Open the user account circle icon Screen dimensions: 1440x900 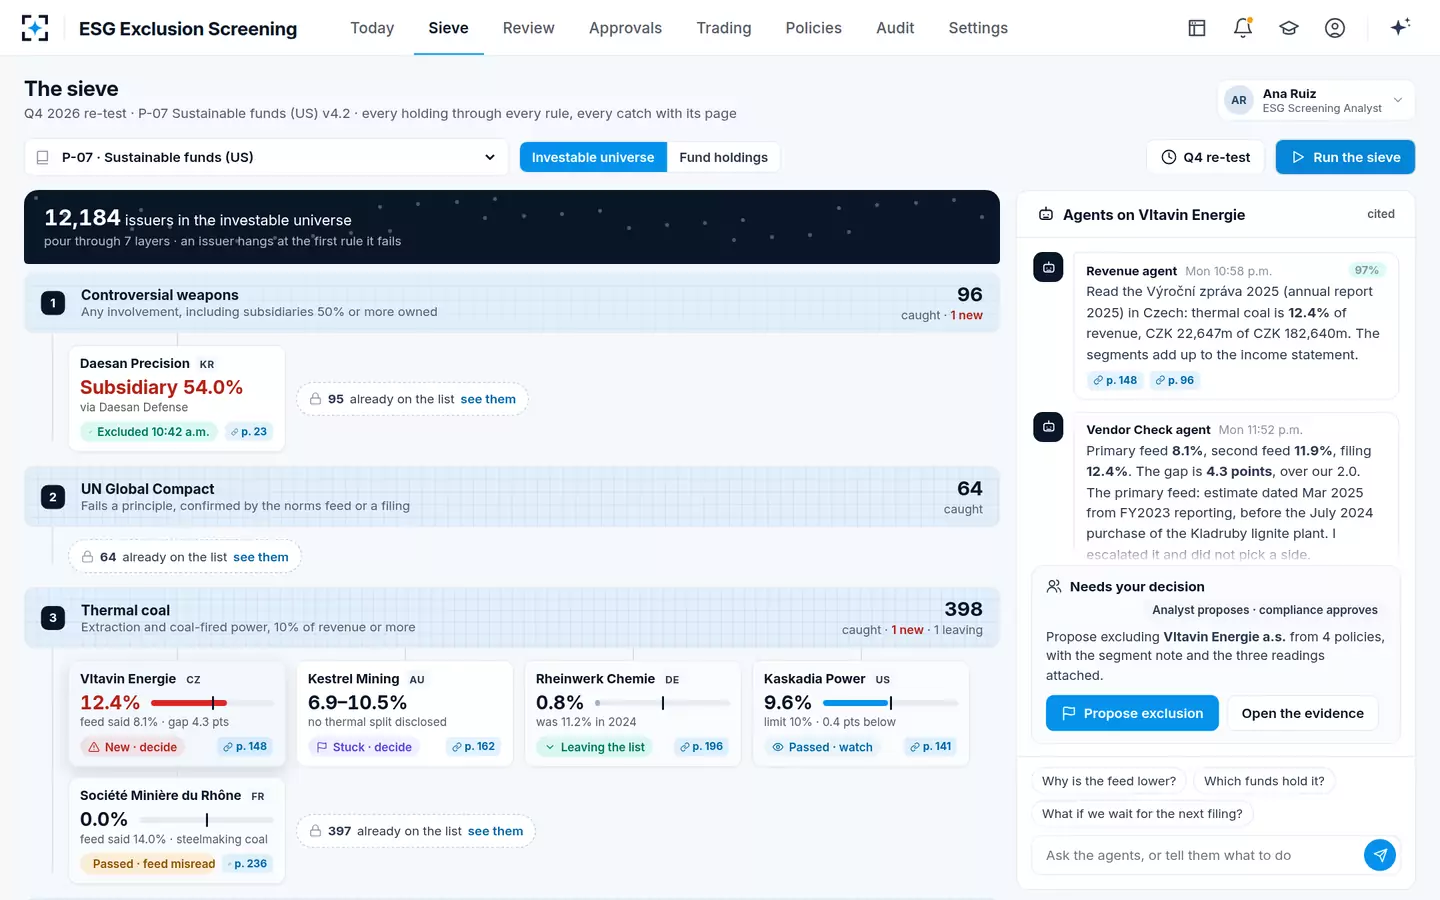coord(1335,28)
